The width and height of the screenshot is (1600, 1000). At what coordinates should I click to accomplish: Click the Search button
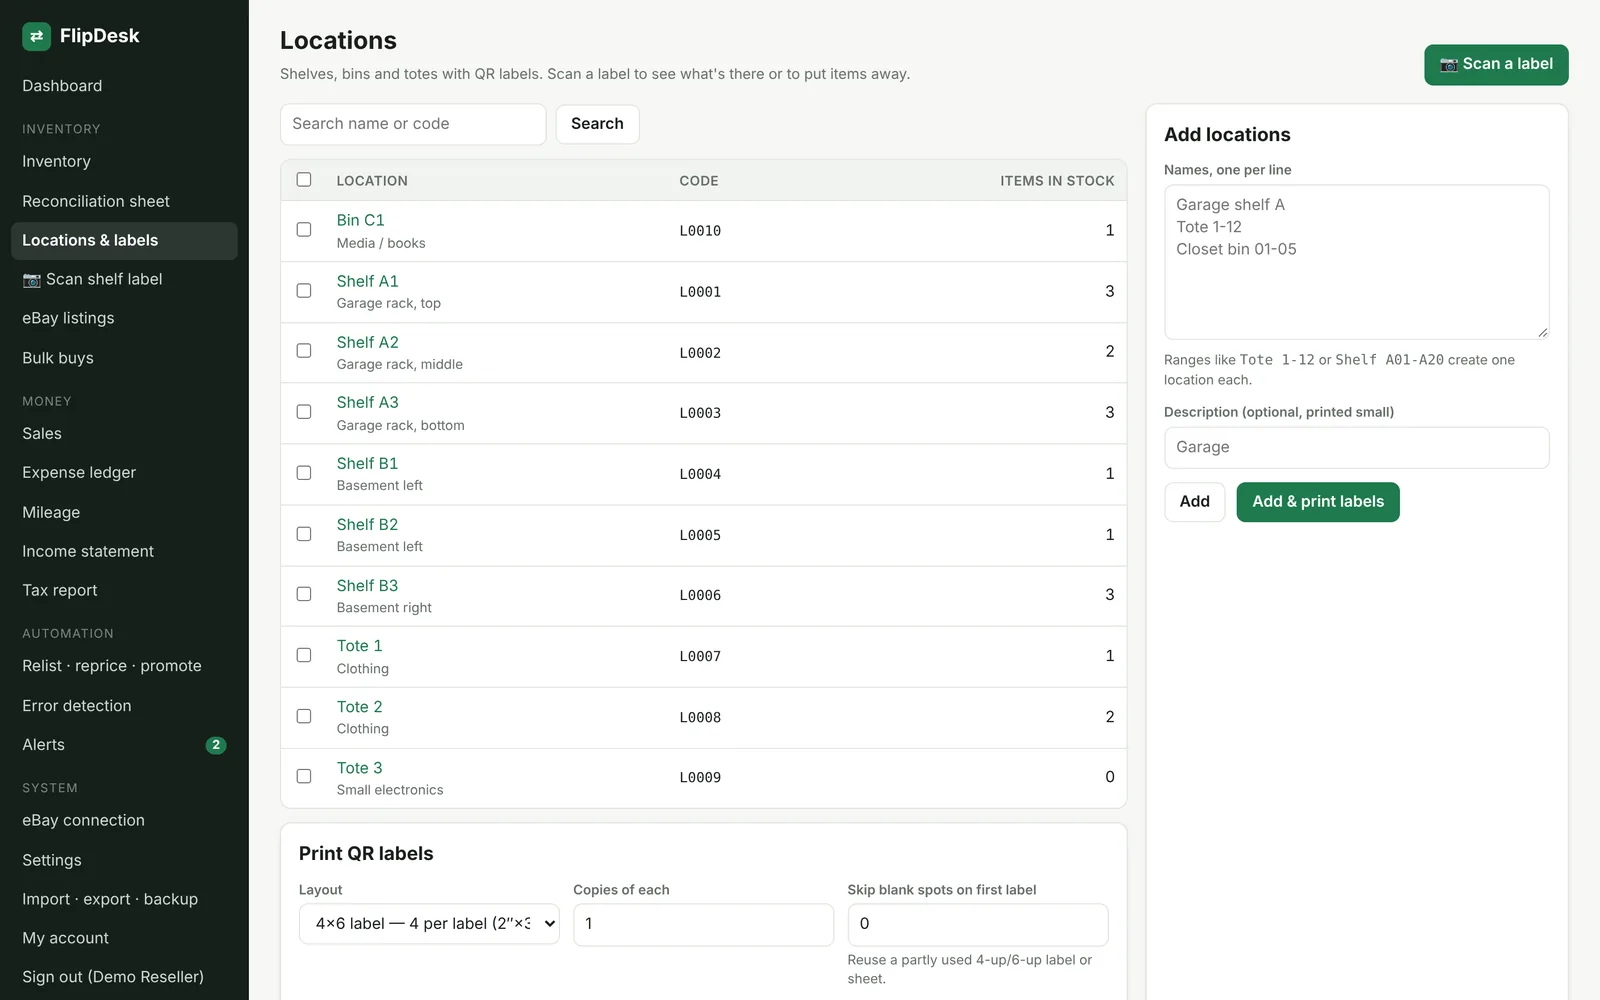pos(597,124)
